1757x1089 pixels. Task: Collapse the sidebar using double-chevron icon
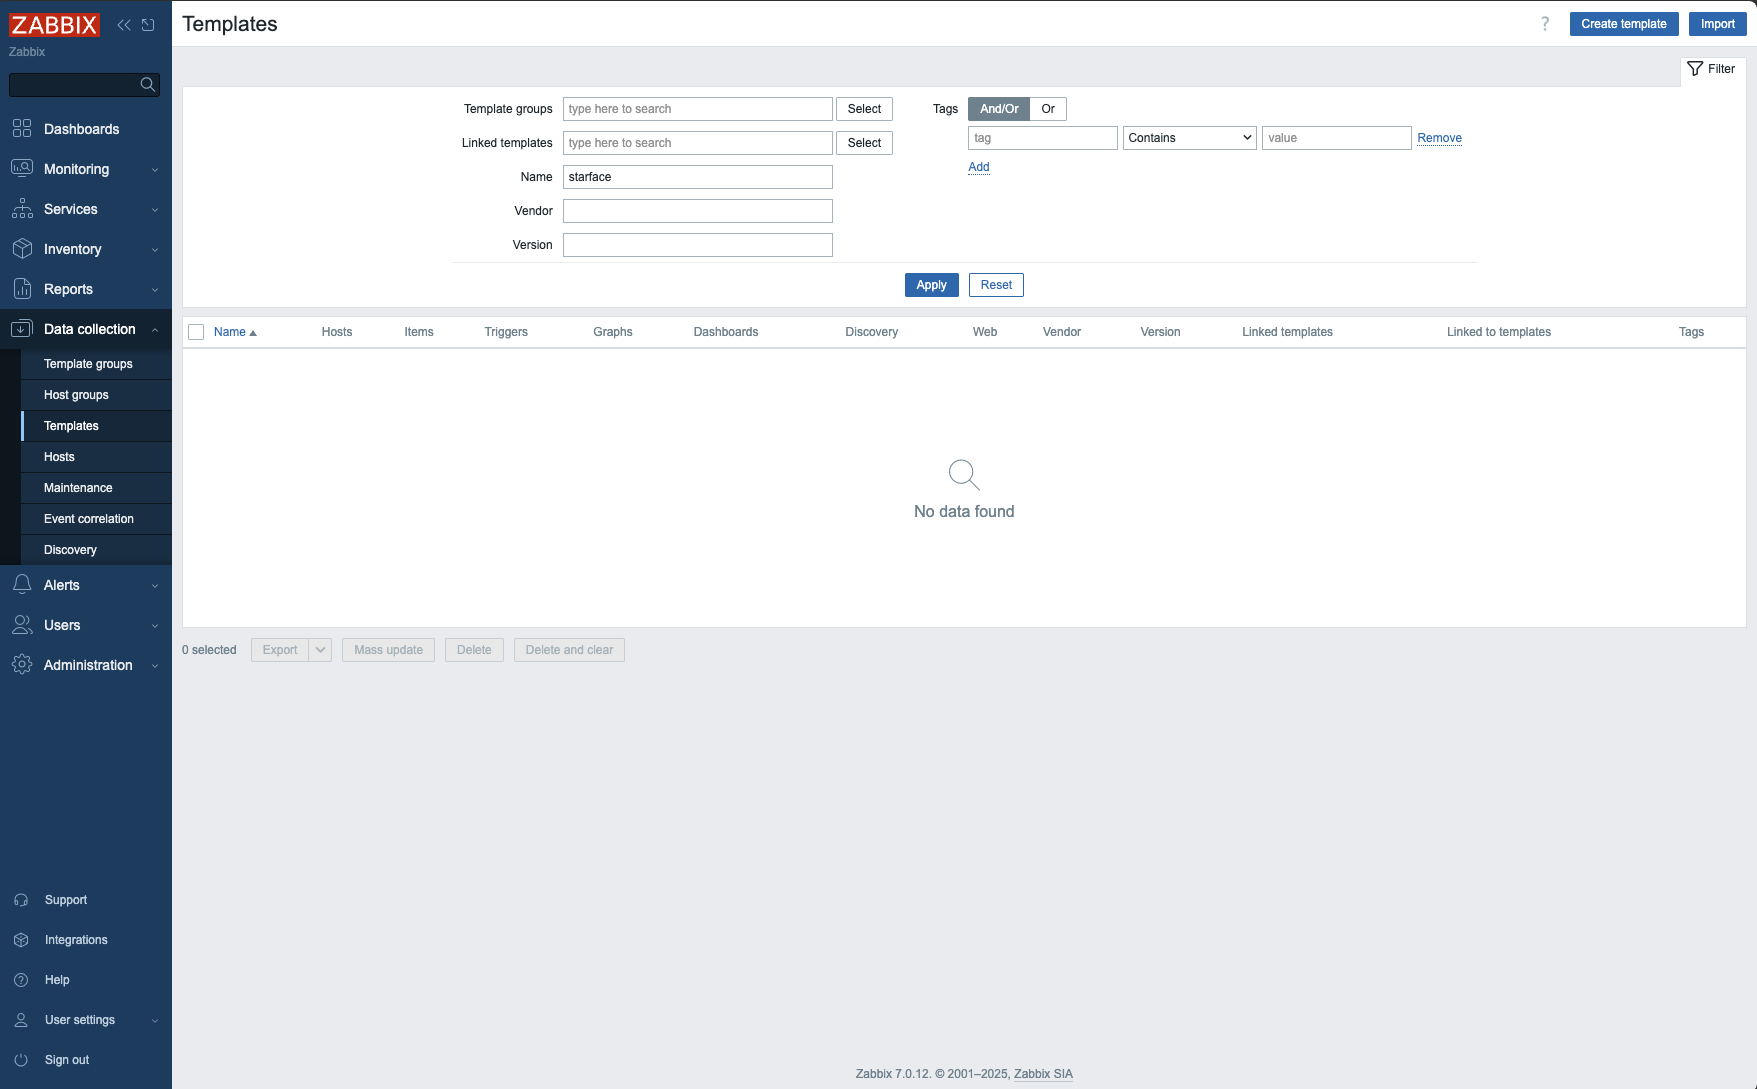click(x=124, y=25)
